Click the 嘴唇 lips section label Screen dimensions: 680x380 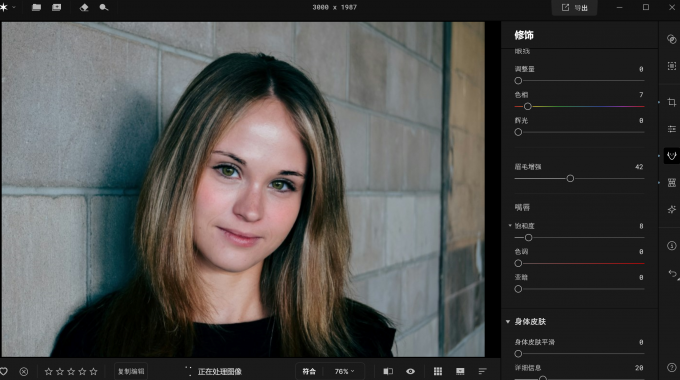tap(522, 207)
